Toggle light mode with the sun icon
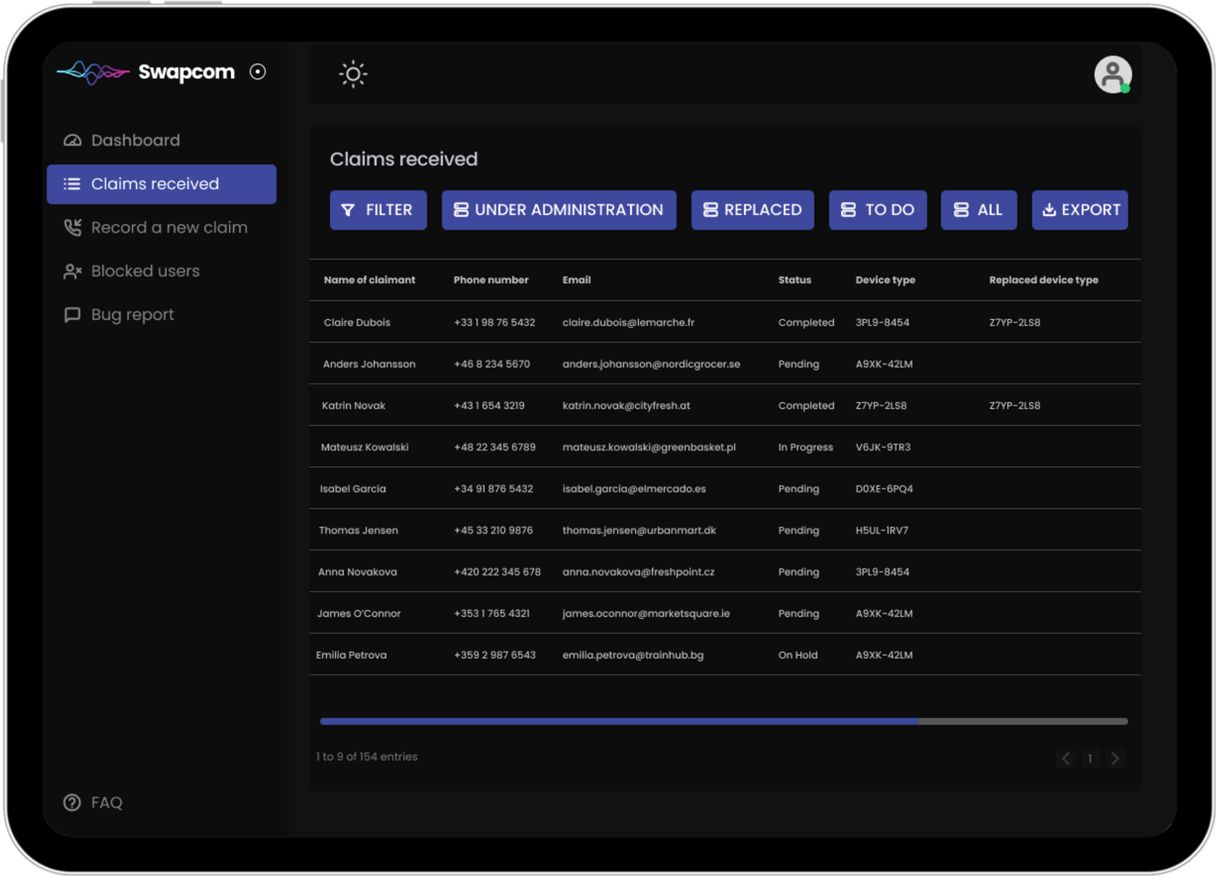Viewport: 1216px width, 876px height. pos(353,75)
